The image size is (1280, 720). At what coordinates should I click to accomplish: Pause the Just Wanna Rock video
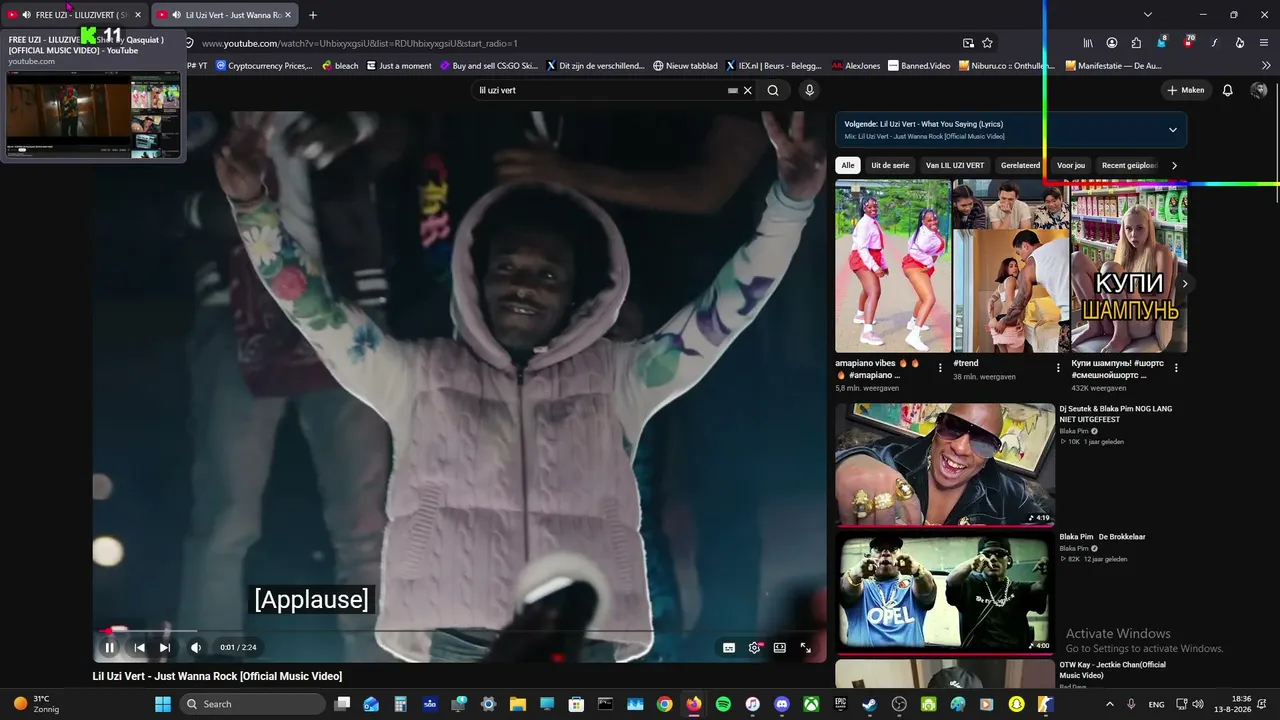pyautogui.click(x=110, y=647)
